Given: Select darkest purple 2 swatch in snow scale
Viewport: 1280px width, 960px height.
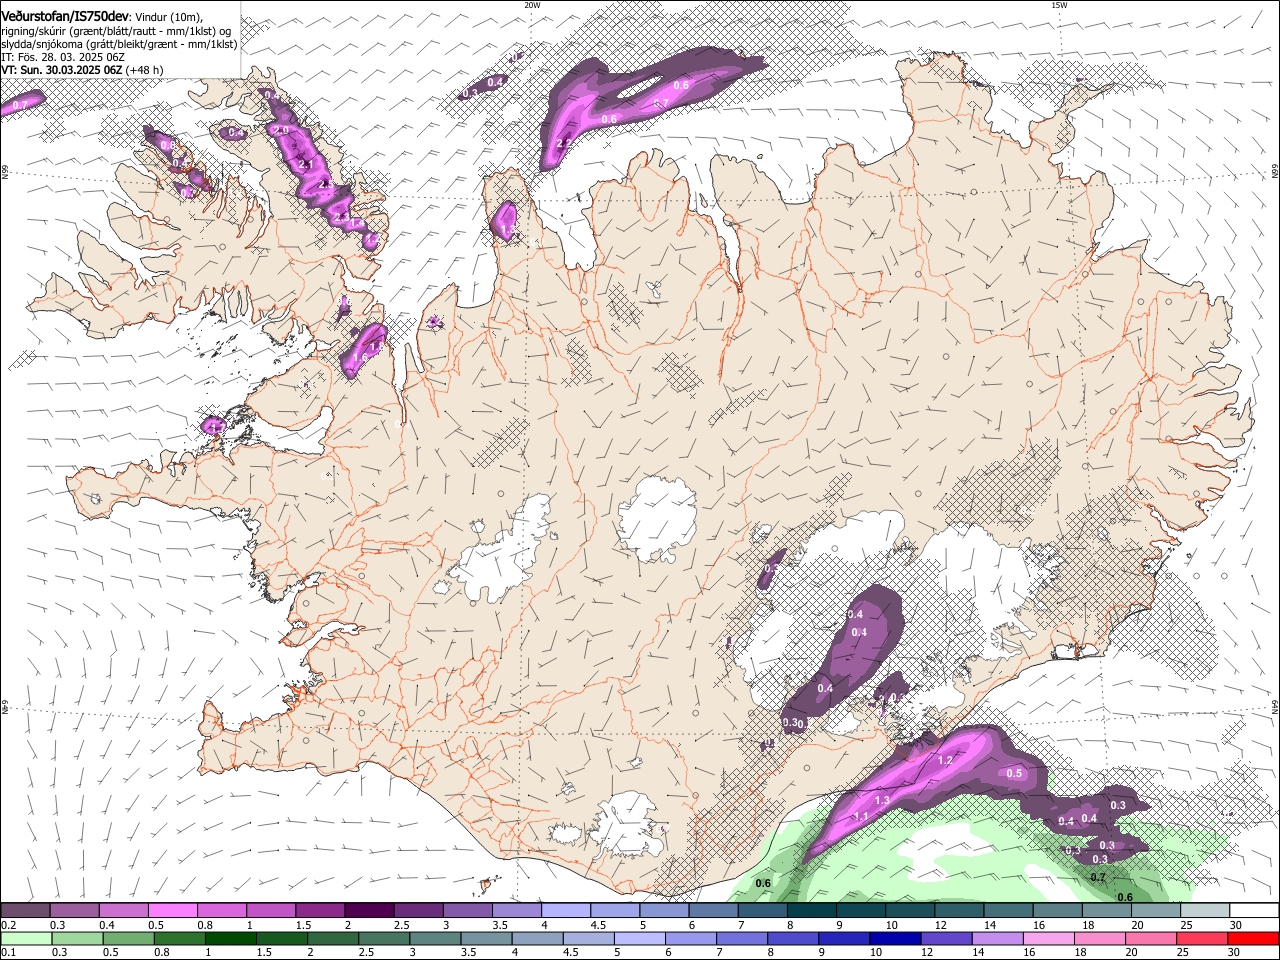Looking at the screenshot, I should click(x=369, y=911).
